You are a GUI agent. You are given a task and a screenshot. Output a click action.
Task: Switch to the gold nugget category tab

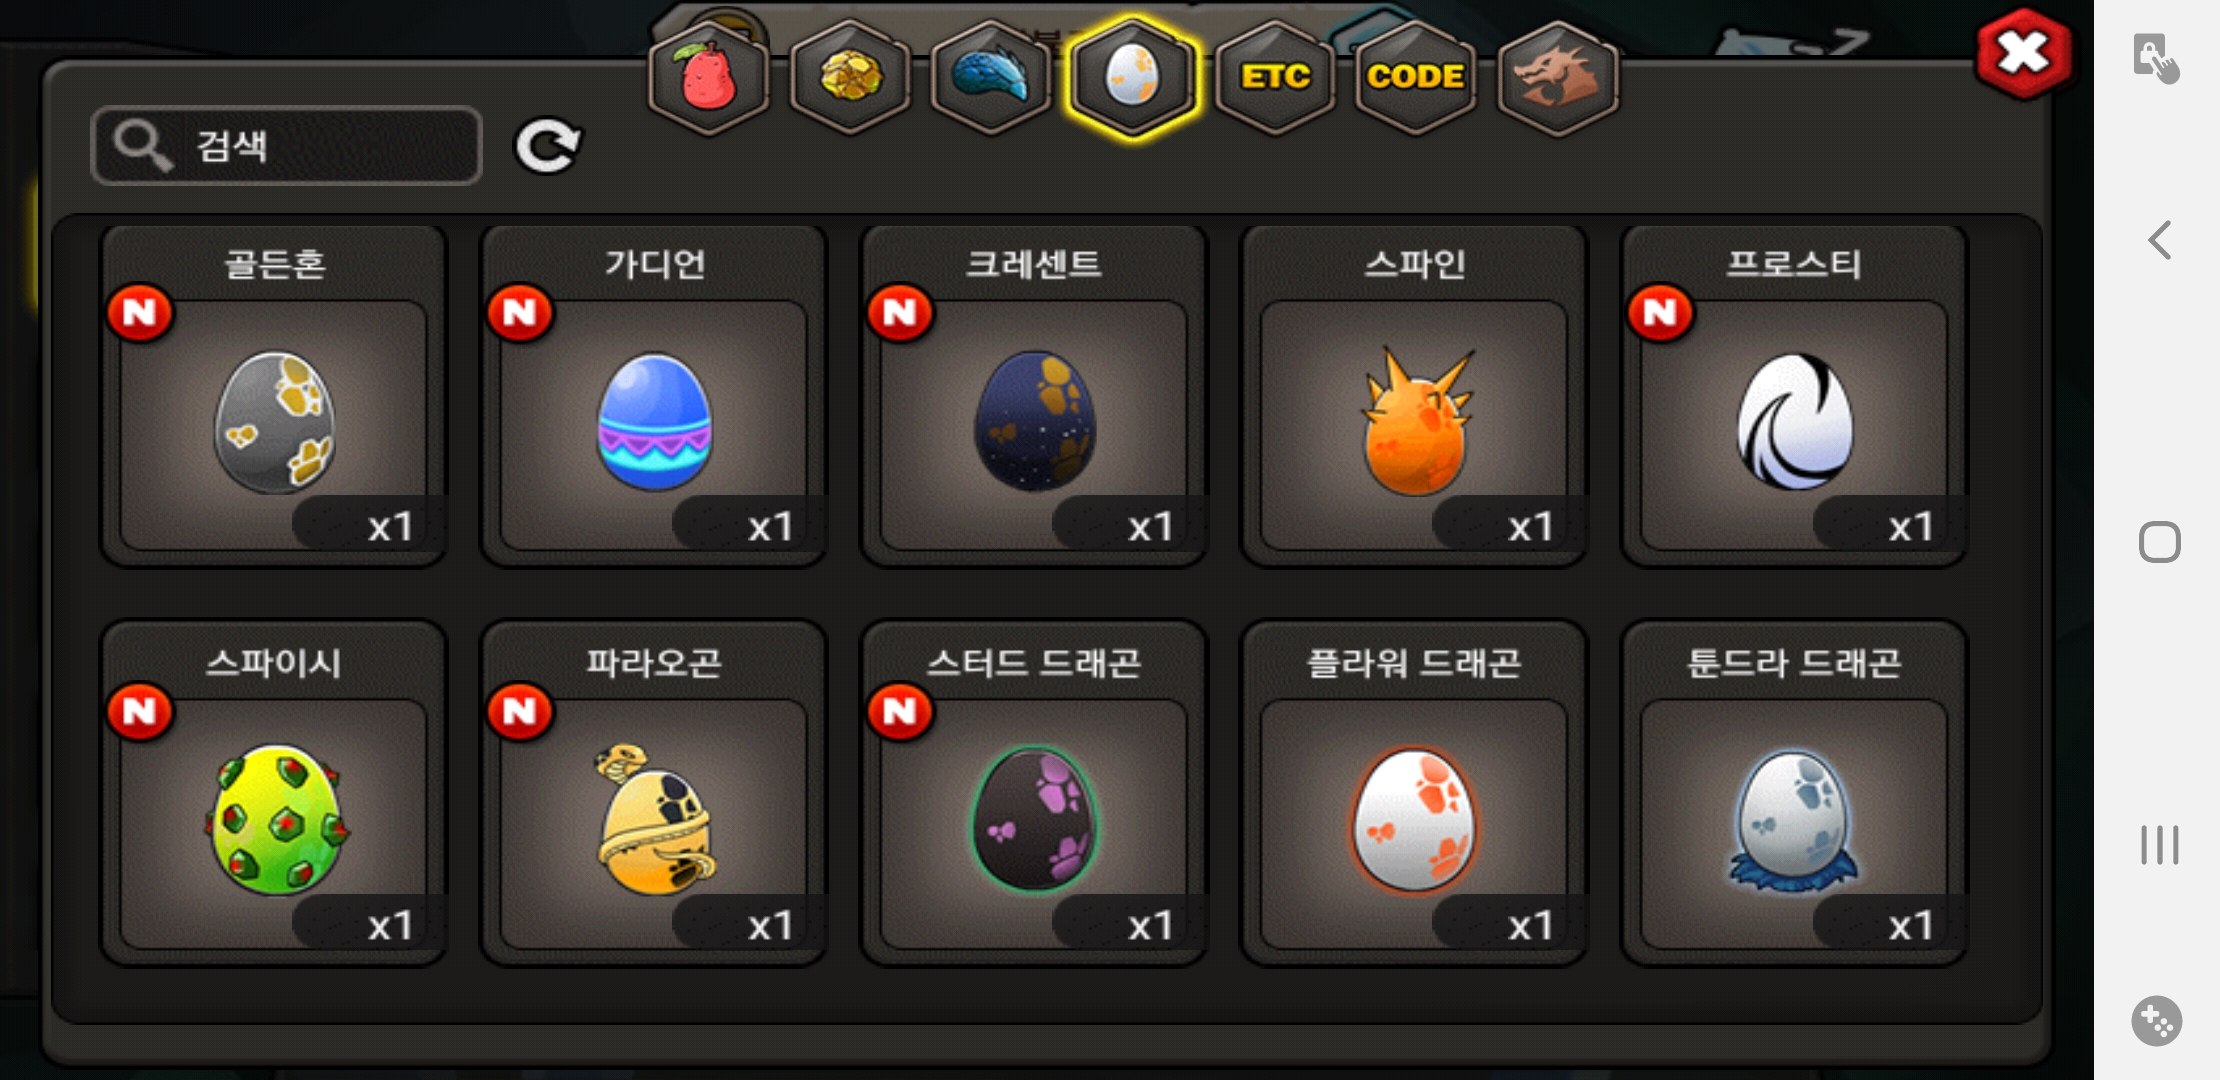[x=850, y=77]
